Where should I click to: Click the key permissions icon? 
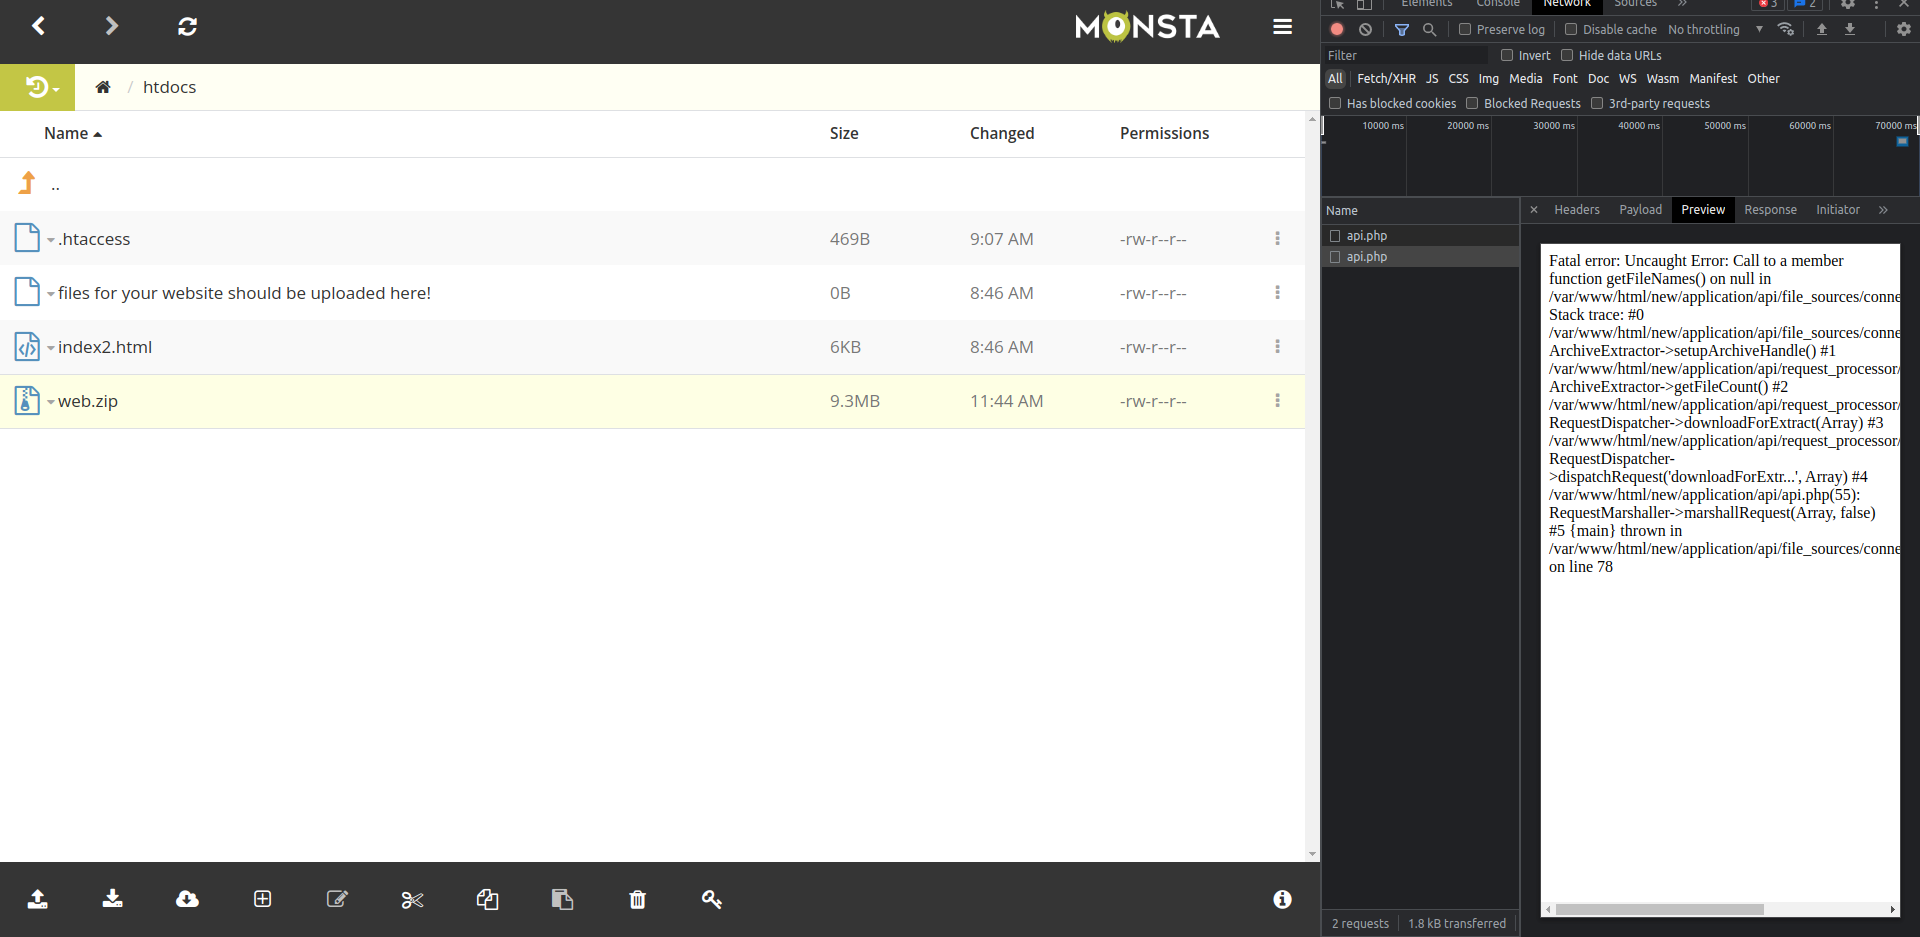pos(712,900)
